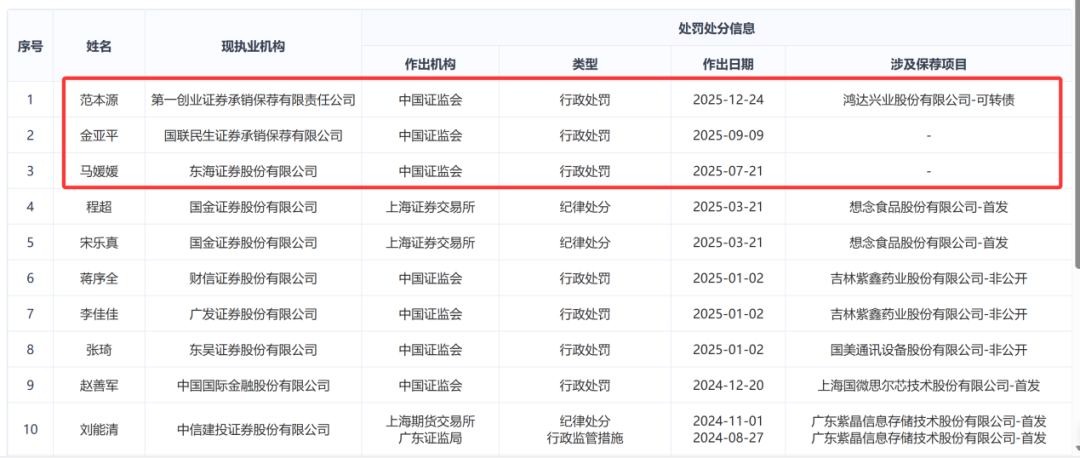The height and width of the screenshot is (458, 1080).
Task: Click 2025-01-02 in 蒋序全's row
Action: [728, 278]
